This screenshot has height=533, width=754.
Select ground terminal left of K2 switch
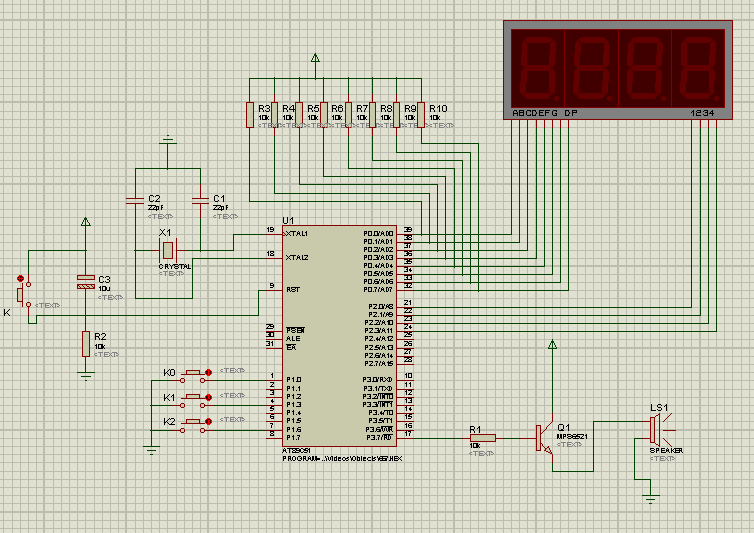point(151,451)
